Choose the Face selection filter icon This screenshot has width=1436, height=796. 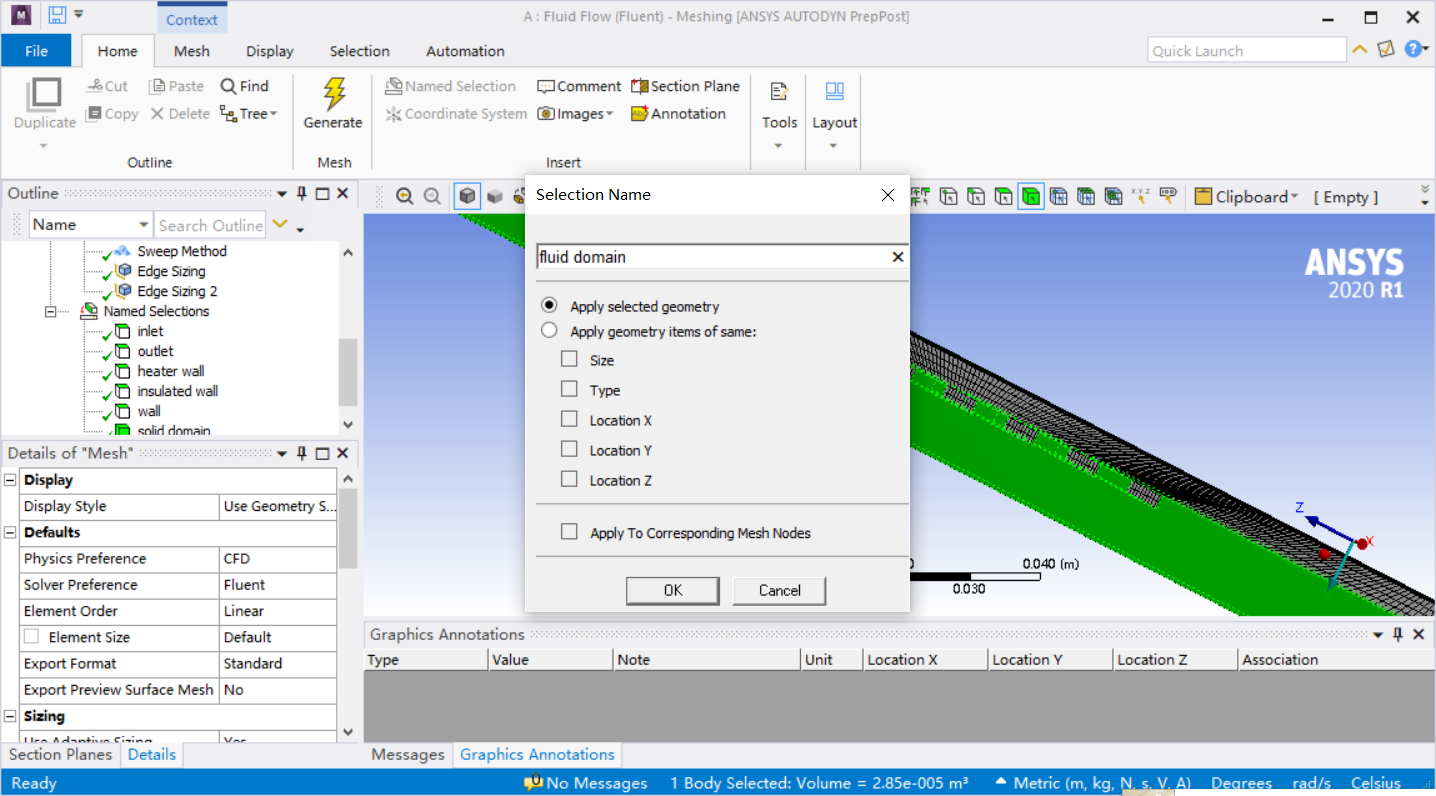[1004, 197]
